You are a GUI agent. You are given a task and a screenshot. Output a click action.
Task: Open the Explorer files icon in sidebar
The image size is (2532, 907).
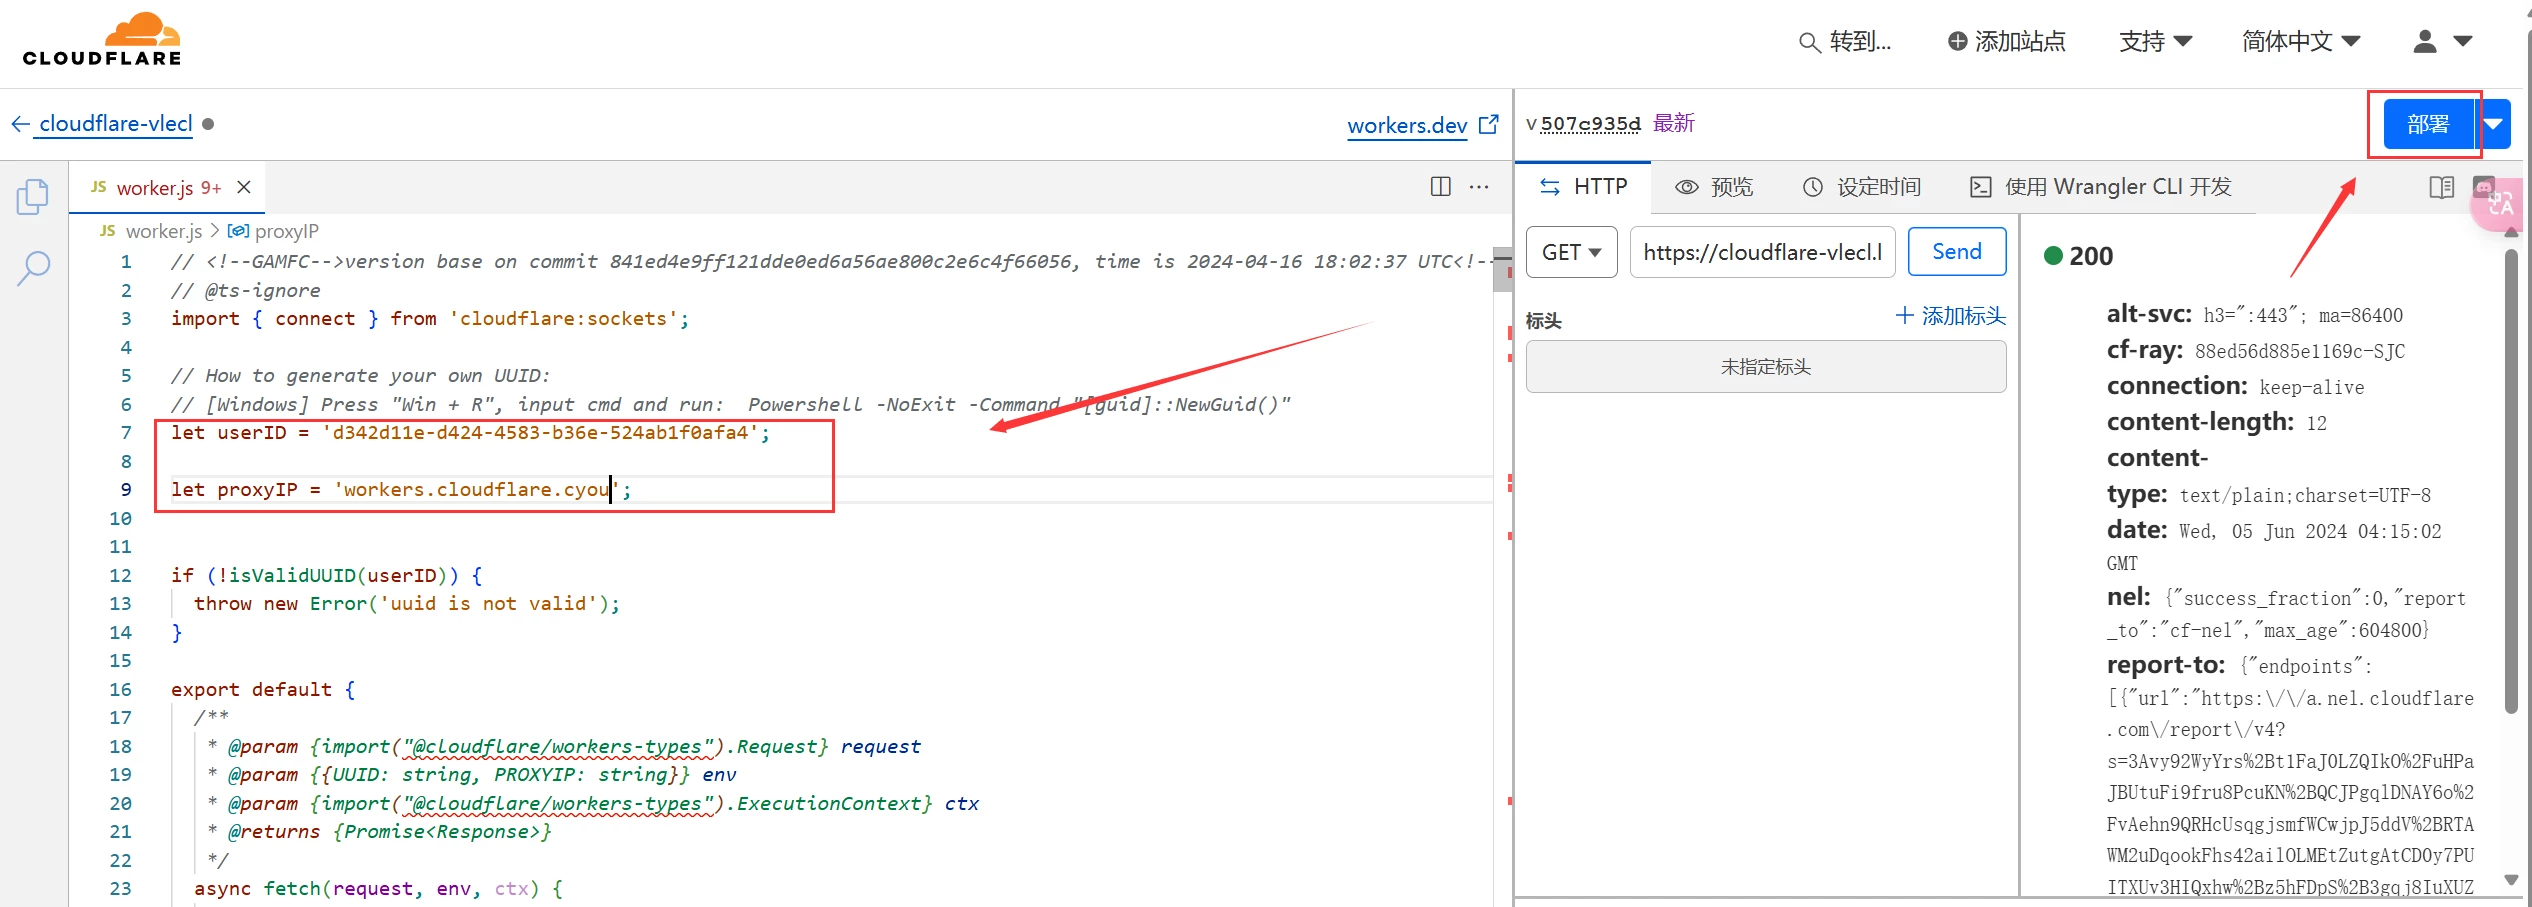click(32, 197)
